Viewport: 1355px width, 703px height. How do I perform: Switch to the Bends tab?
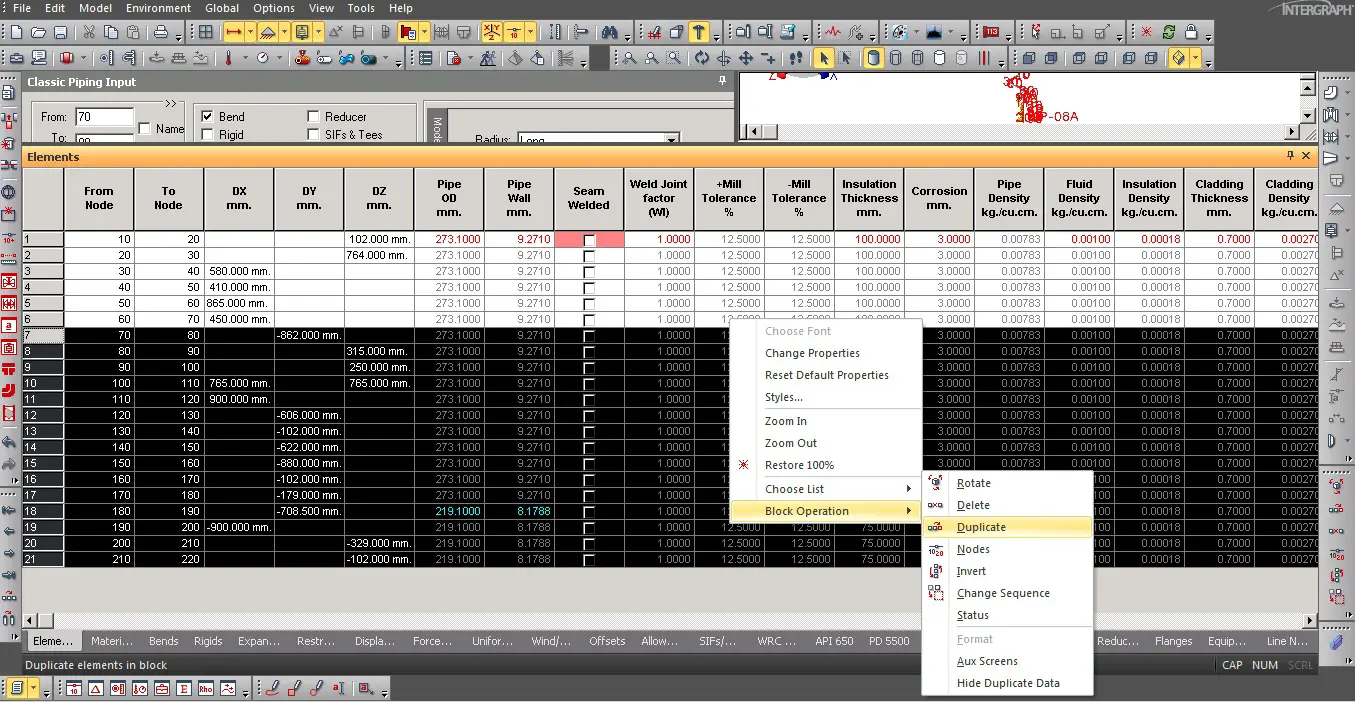pyautogui.click(x=163, y=641)
